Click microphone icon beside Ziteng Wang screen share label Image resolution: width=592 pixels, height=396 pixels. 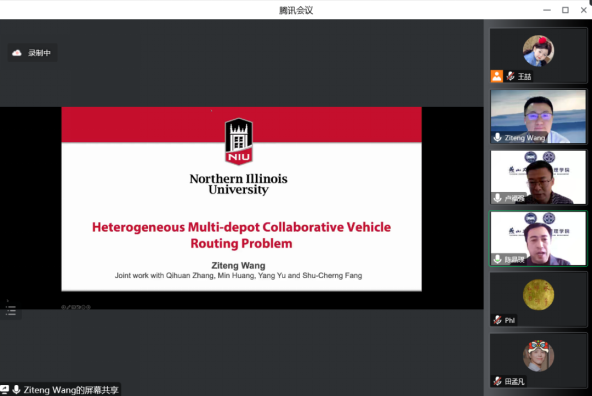(16, 389)
